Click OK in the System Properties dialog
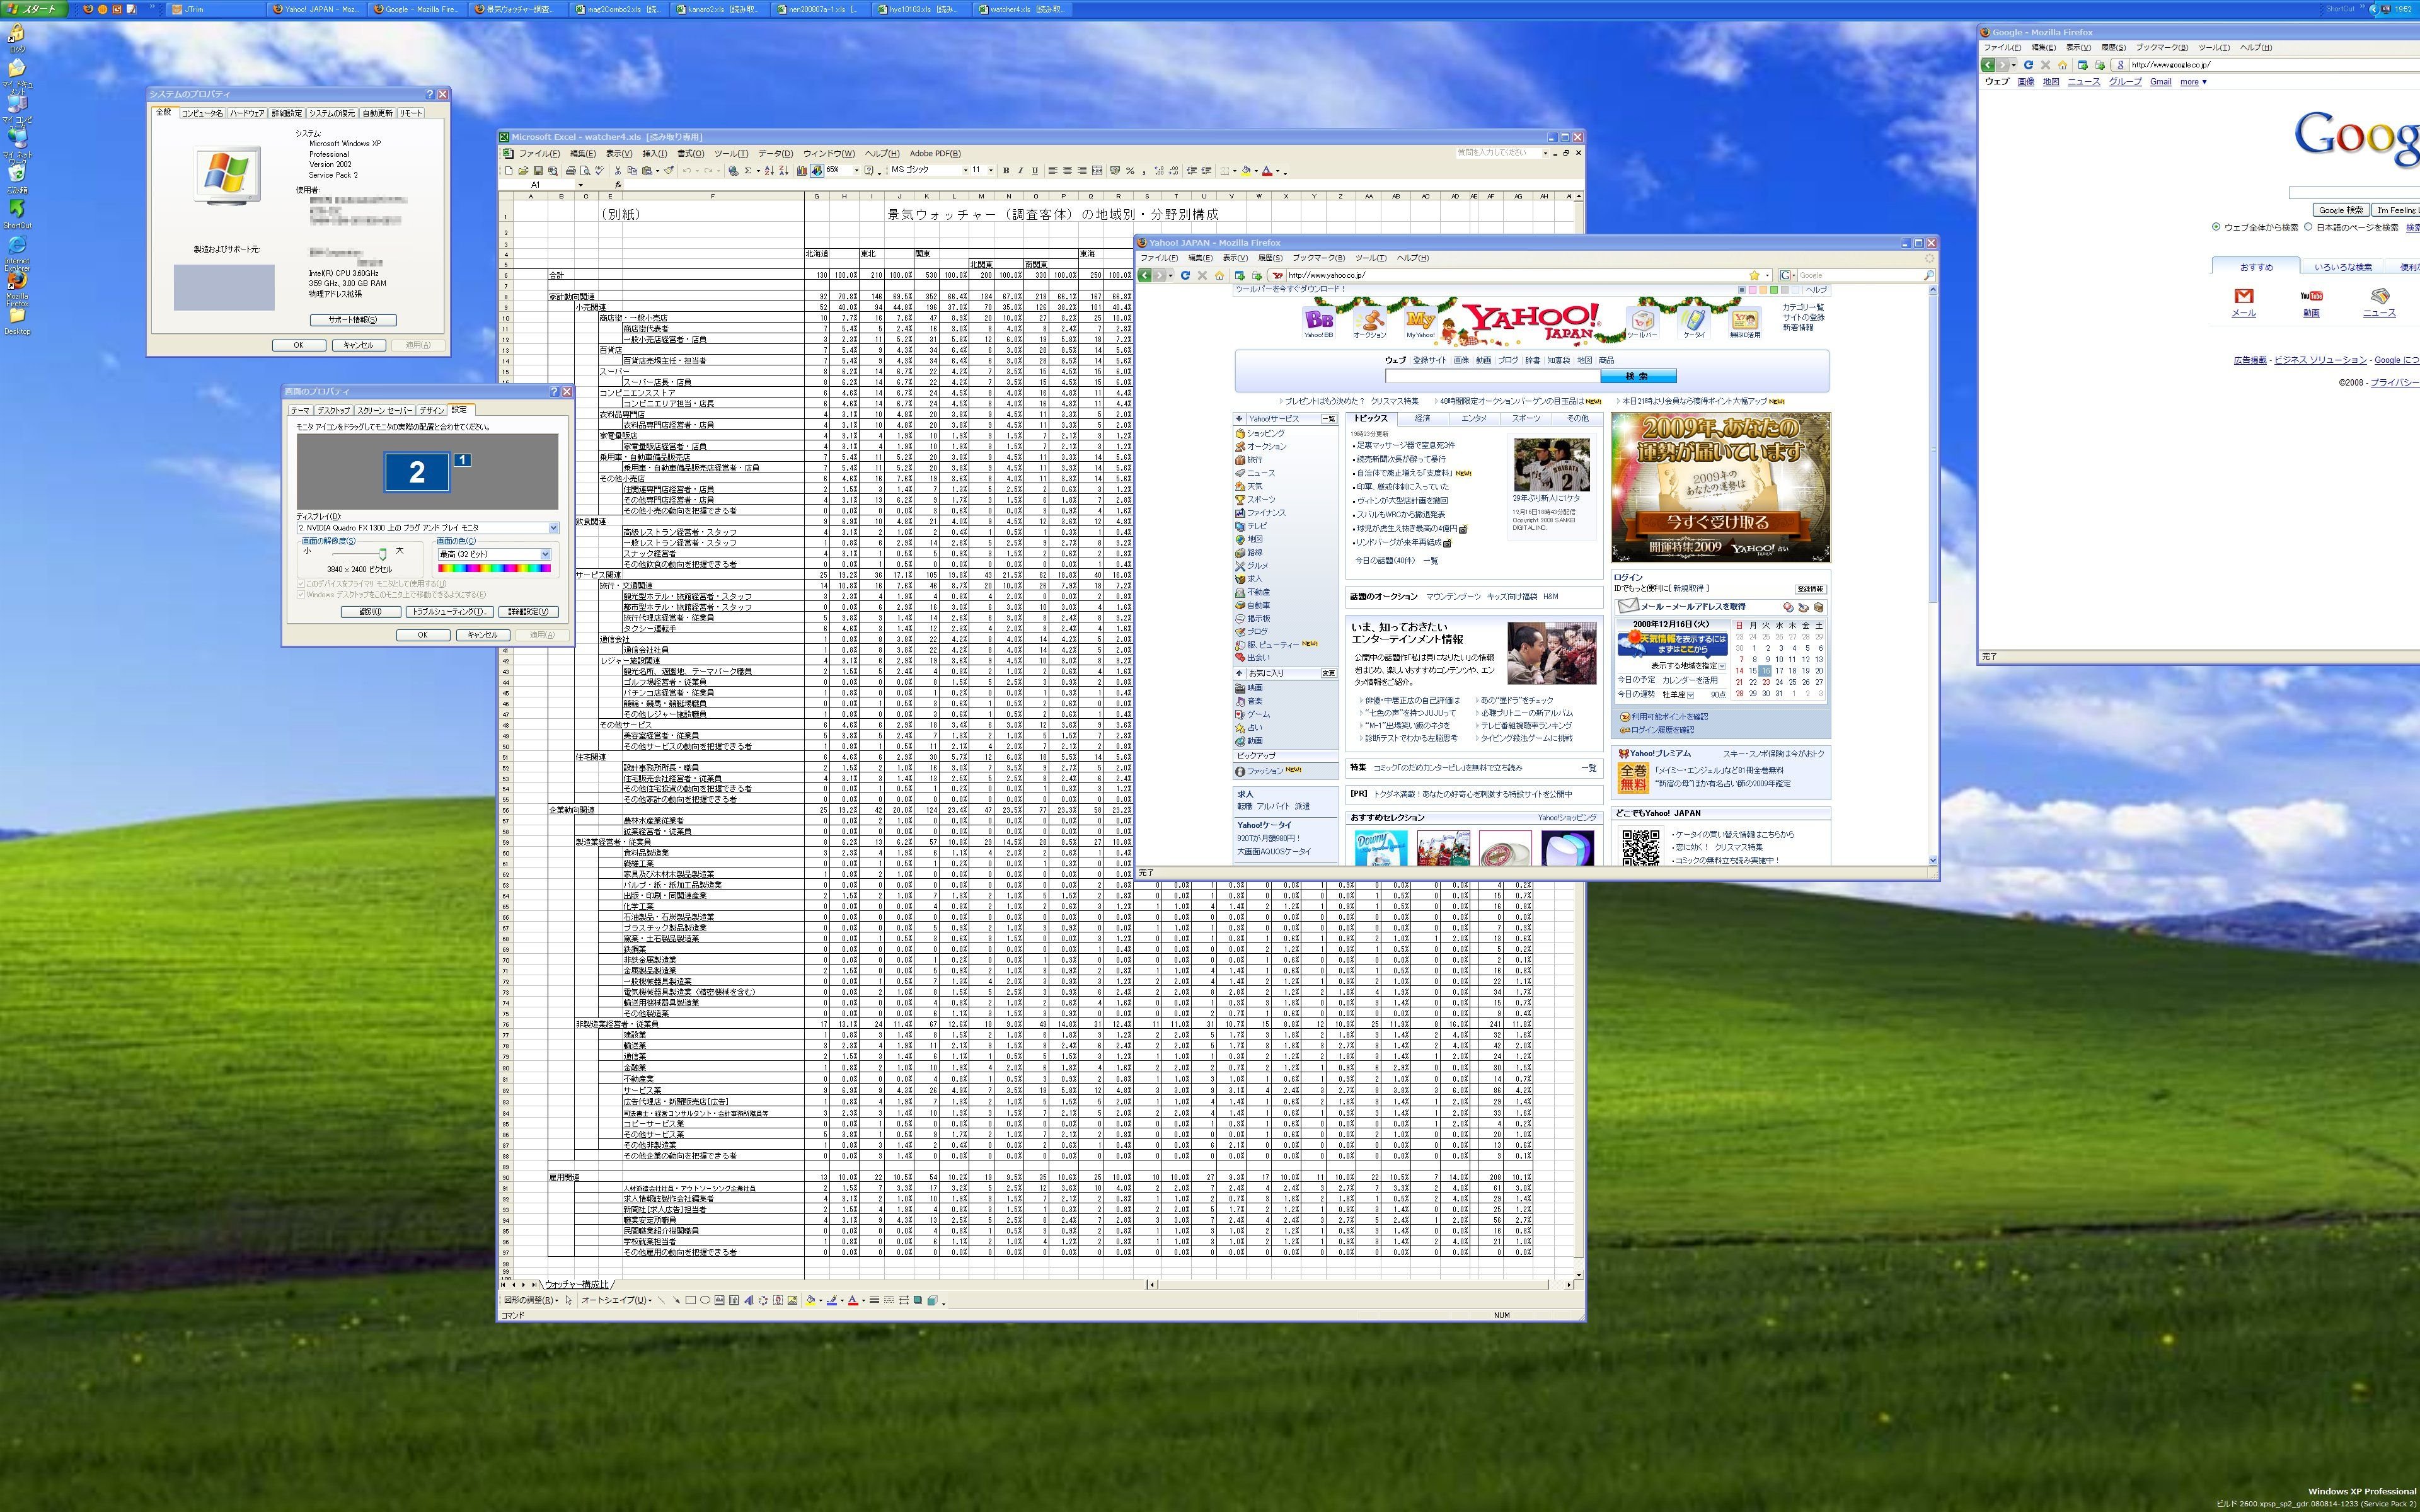This screenshot has width=2420, height=1512. [x=298, y=345]
